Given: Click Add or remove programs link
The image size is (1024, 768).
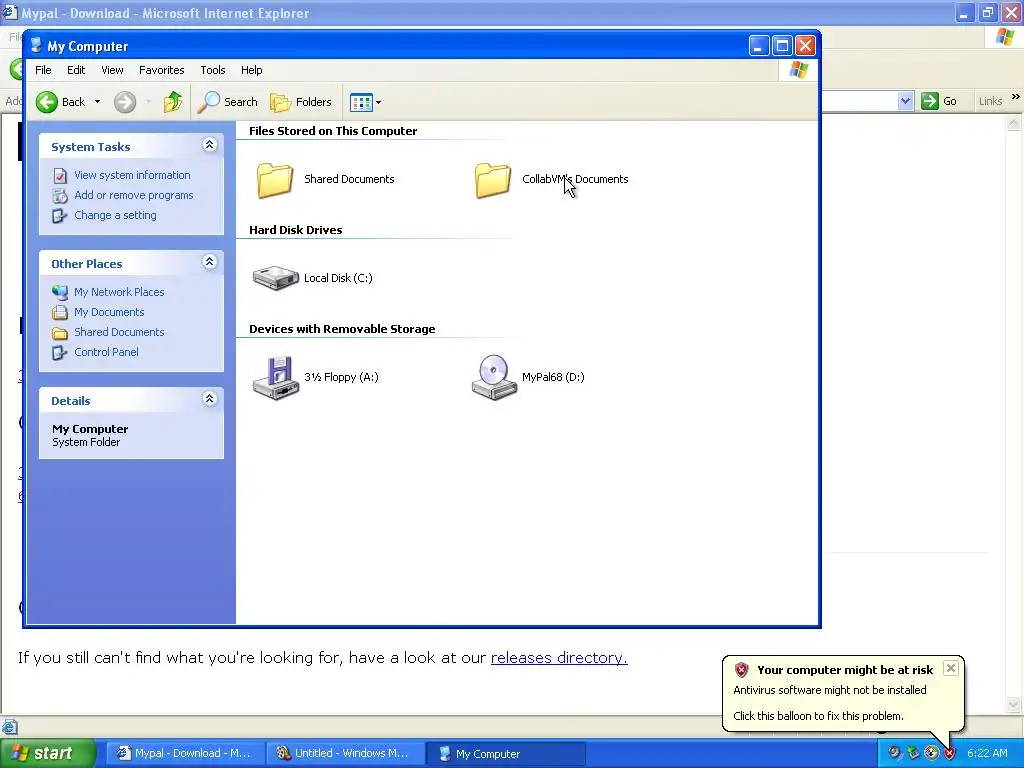Looking at the screenshot, I should click(x=134, y=195).
